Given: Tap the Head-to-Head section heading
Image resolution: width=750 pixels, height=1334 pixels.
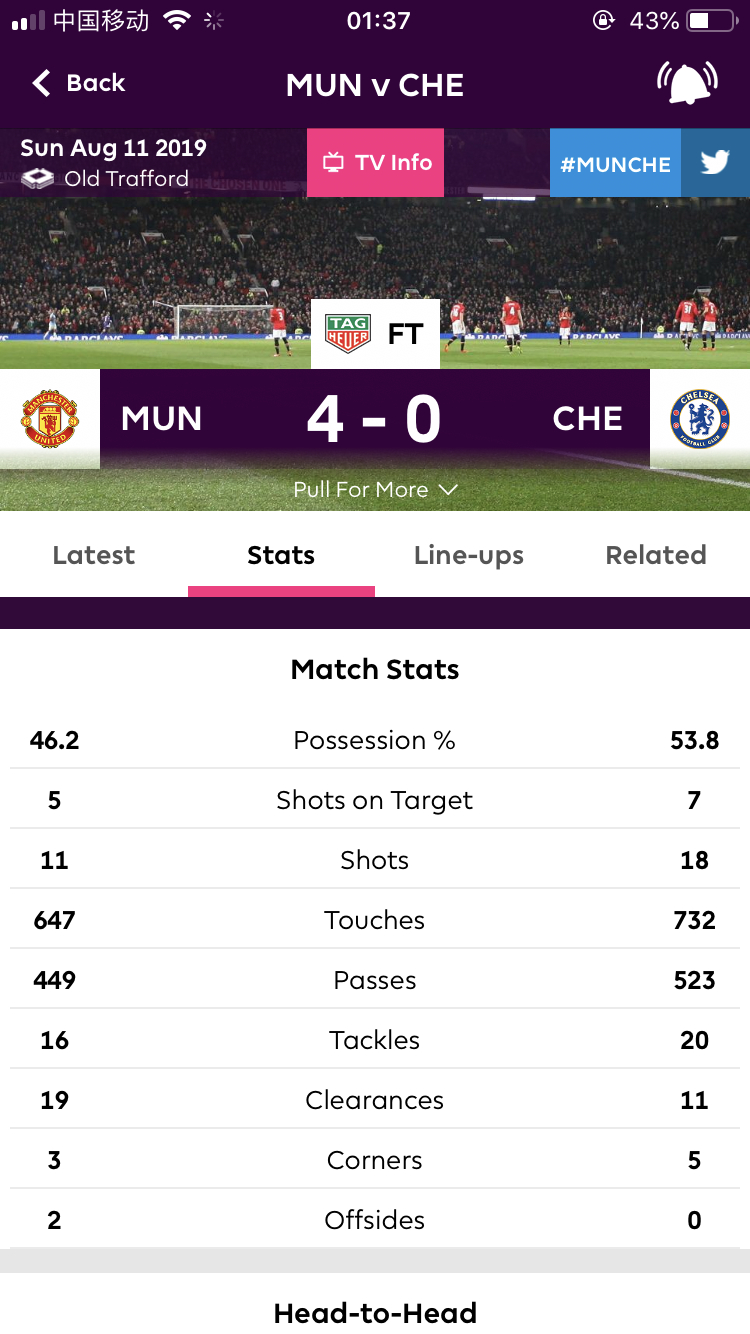Looking at the screenshot, I should pyautogui.click(x=375, y=1312).
